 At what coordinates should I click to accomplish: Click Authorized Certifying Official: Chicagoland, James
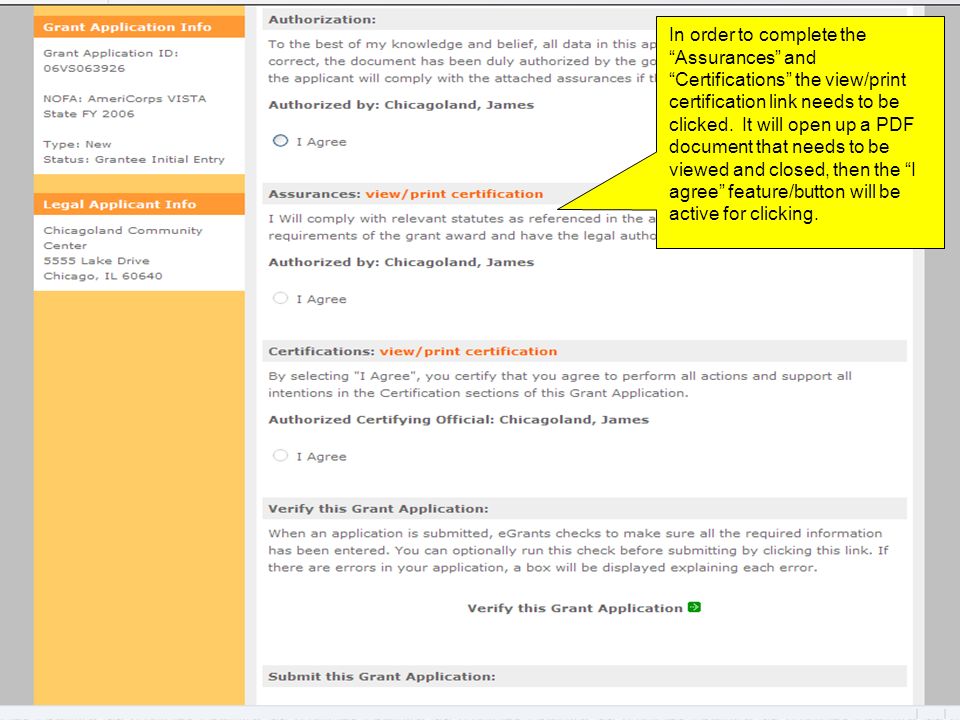pyautogui.click(x=459, y=420)
